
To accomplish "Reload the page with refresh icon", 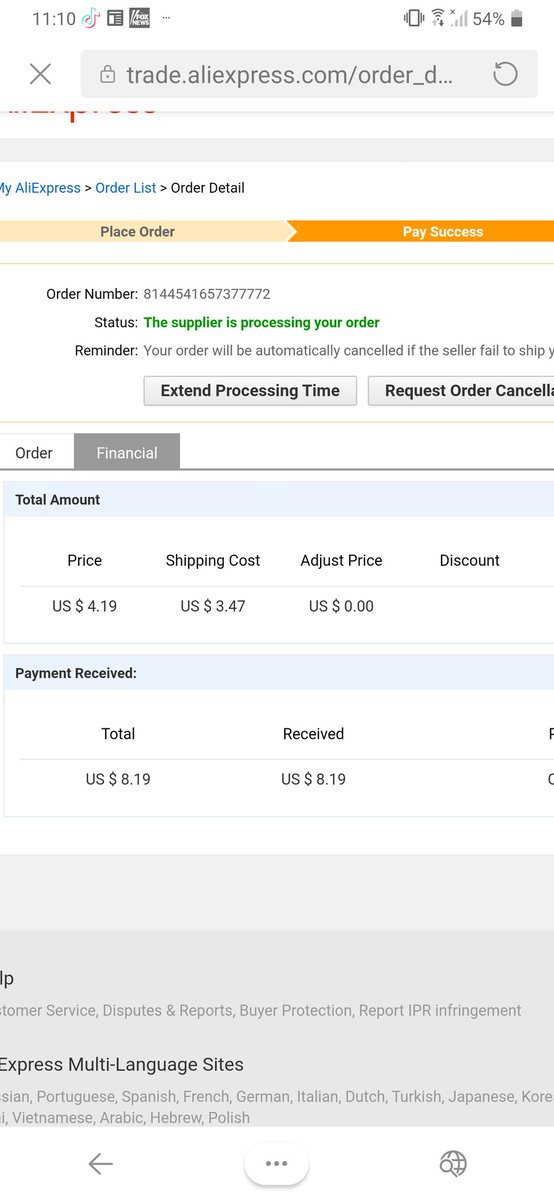I will click(x=505, y=74).
